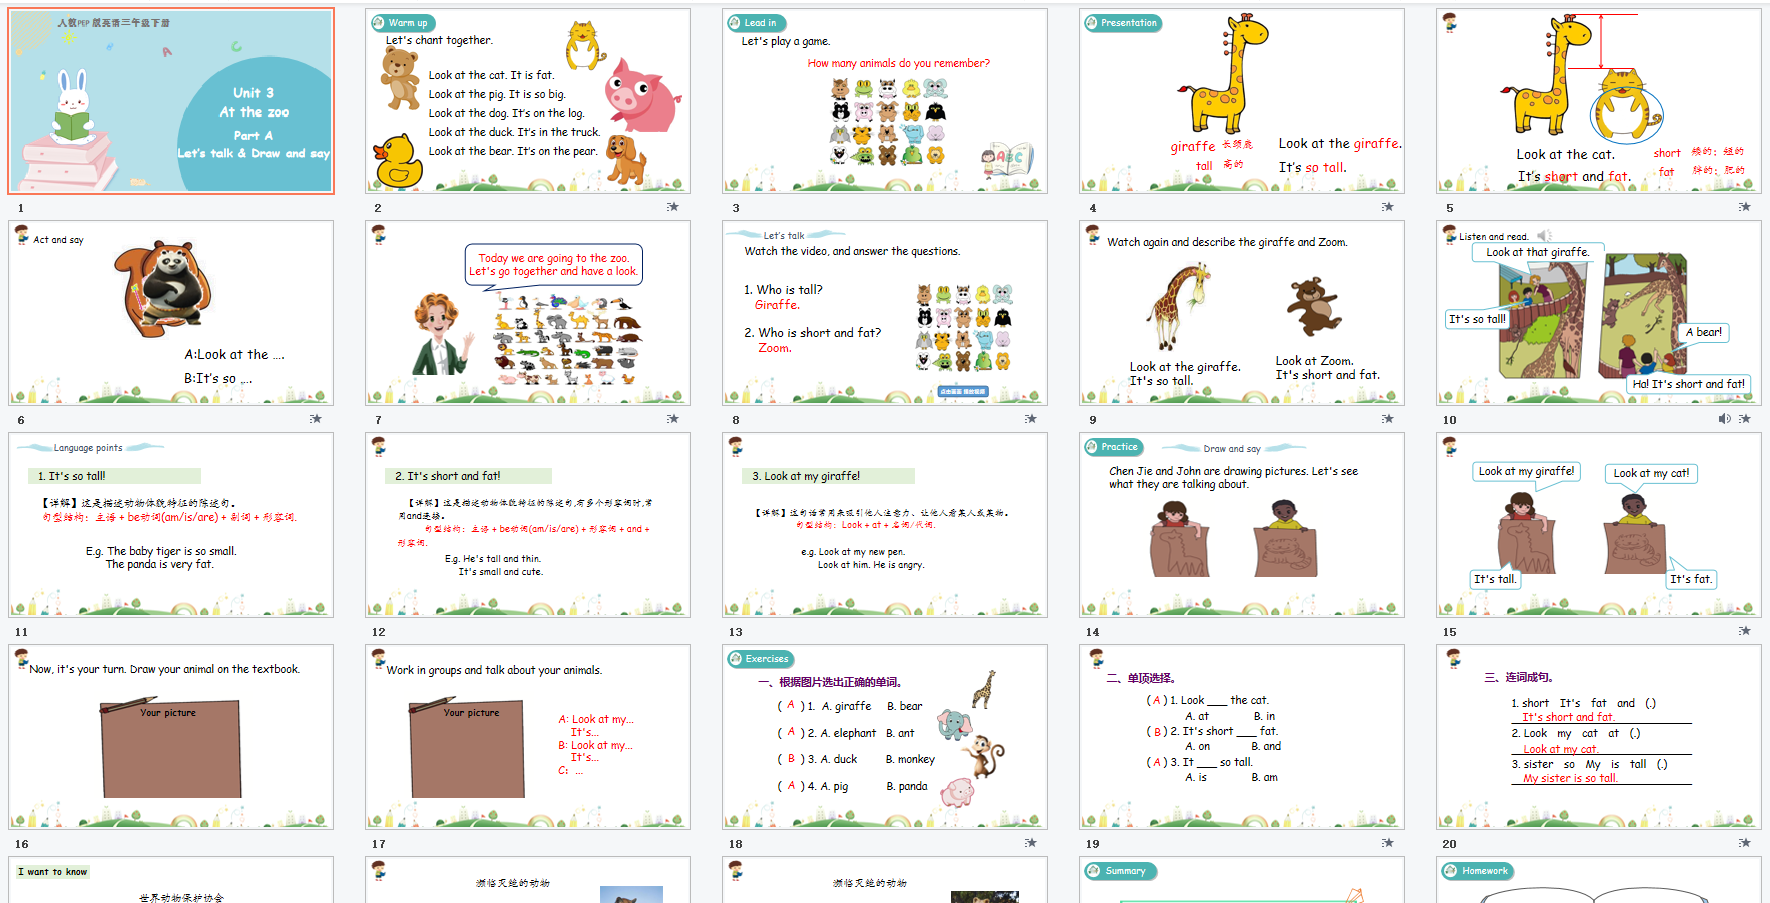The width and height of the screenshot is (1770, 903).
Task: Click the animation star under slide 20
Action: click(x=1744, y=843)
